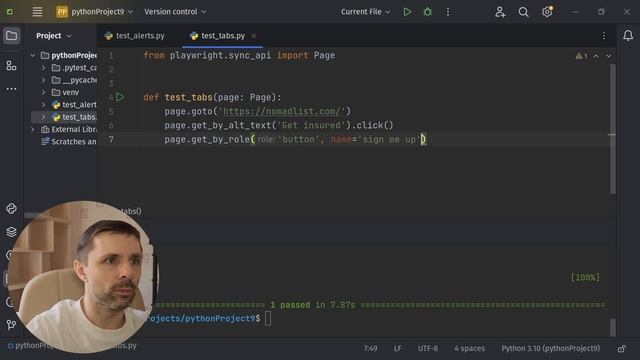Show more tool windows ellipsis
640x360 pixels.
click(x=11, y=89)
